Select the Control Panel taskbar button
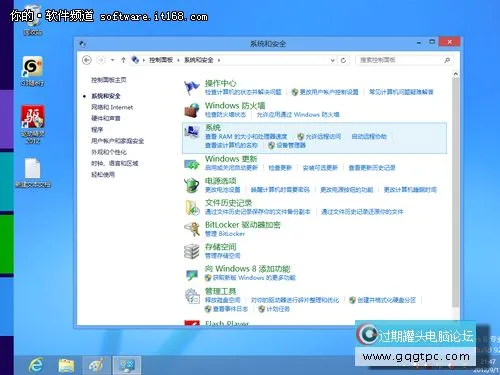The image size is (500, 375). pos(127,365)
